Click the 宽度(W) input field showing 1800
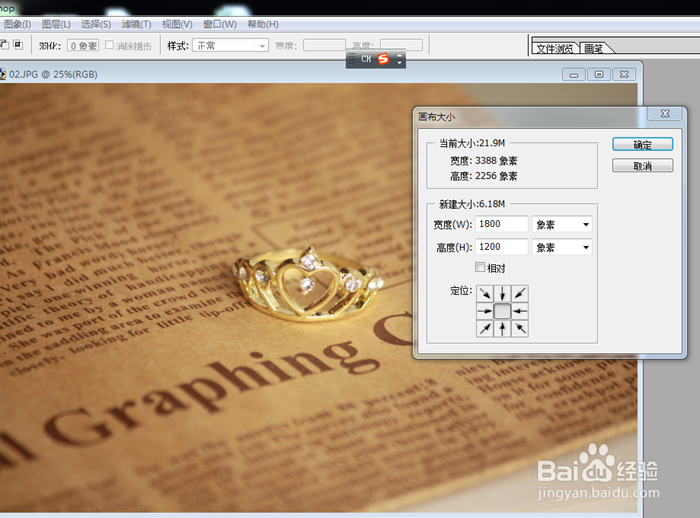The height and width of the screenshot is (518, 700). tap(502, 224)
